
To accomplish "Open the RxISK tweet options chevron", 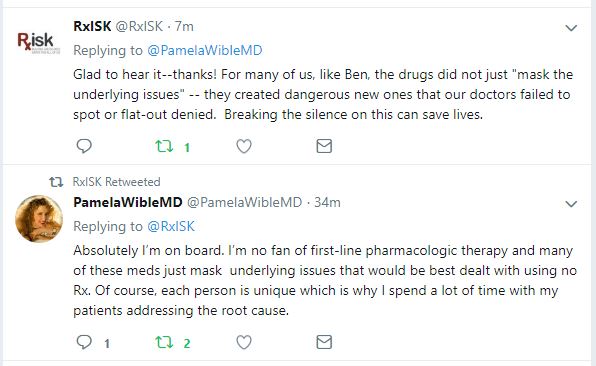I will coord(571,28).
